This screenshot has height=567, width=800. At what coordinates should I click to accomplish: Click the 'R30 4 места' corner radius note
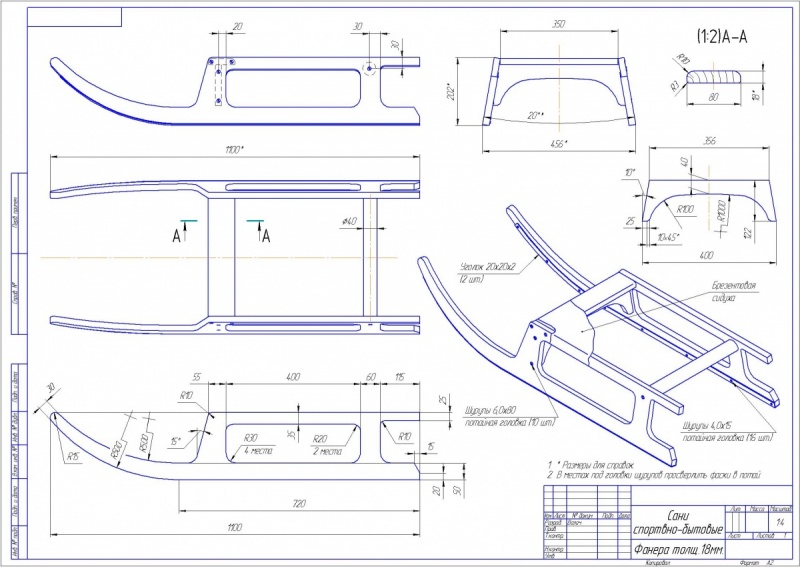[x=257, y=445]
